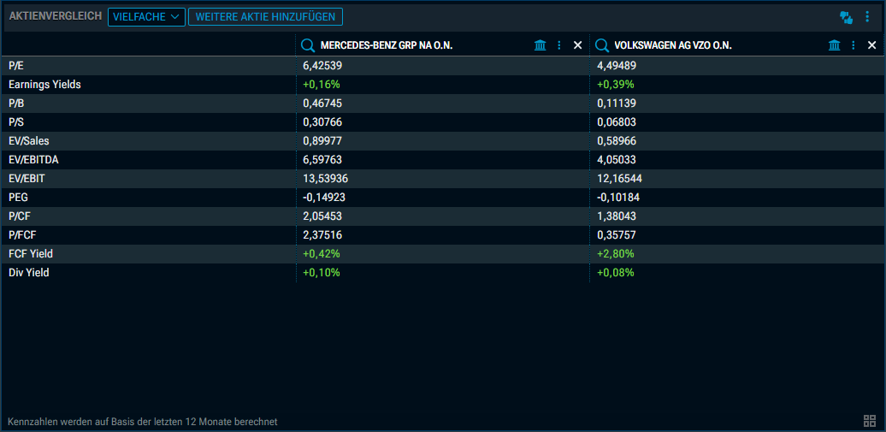Click the Kennzahlen 12 Monate footnote

[x=142, y=422]
